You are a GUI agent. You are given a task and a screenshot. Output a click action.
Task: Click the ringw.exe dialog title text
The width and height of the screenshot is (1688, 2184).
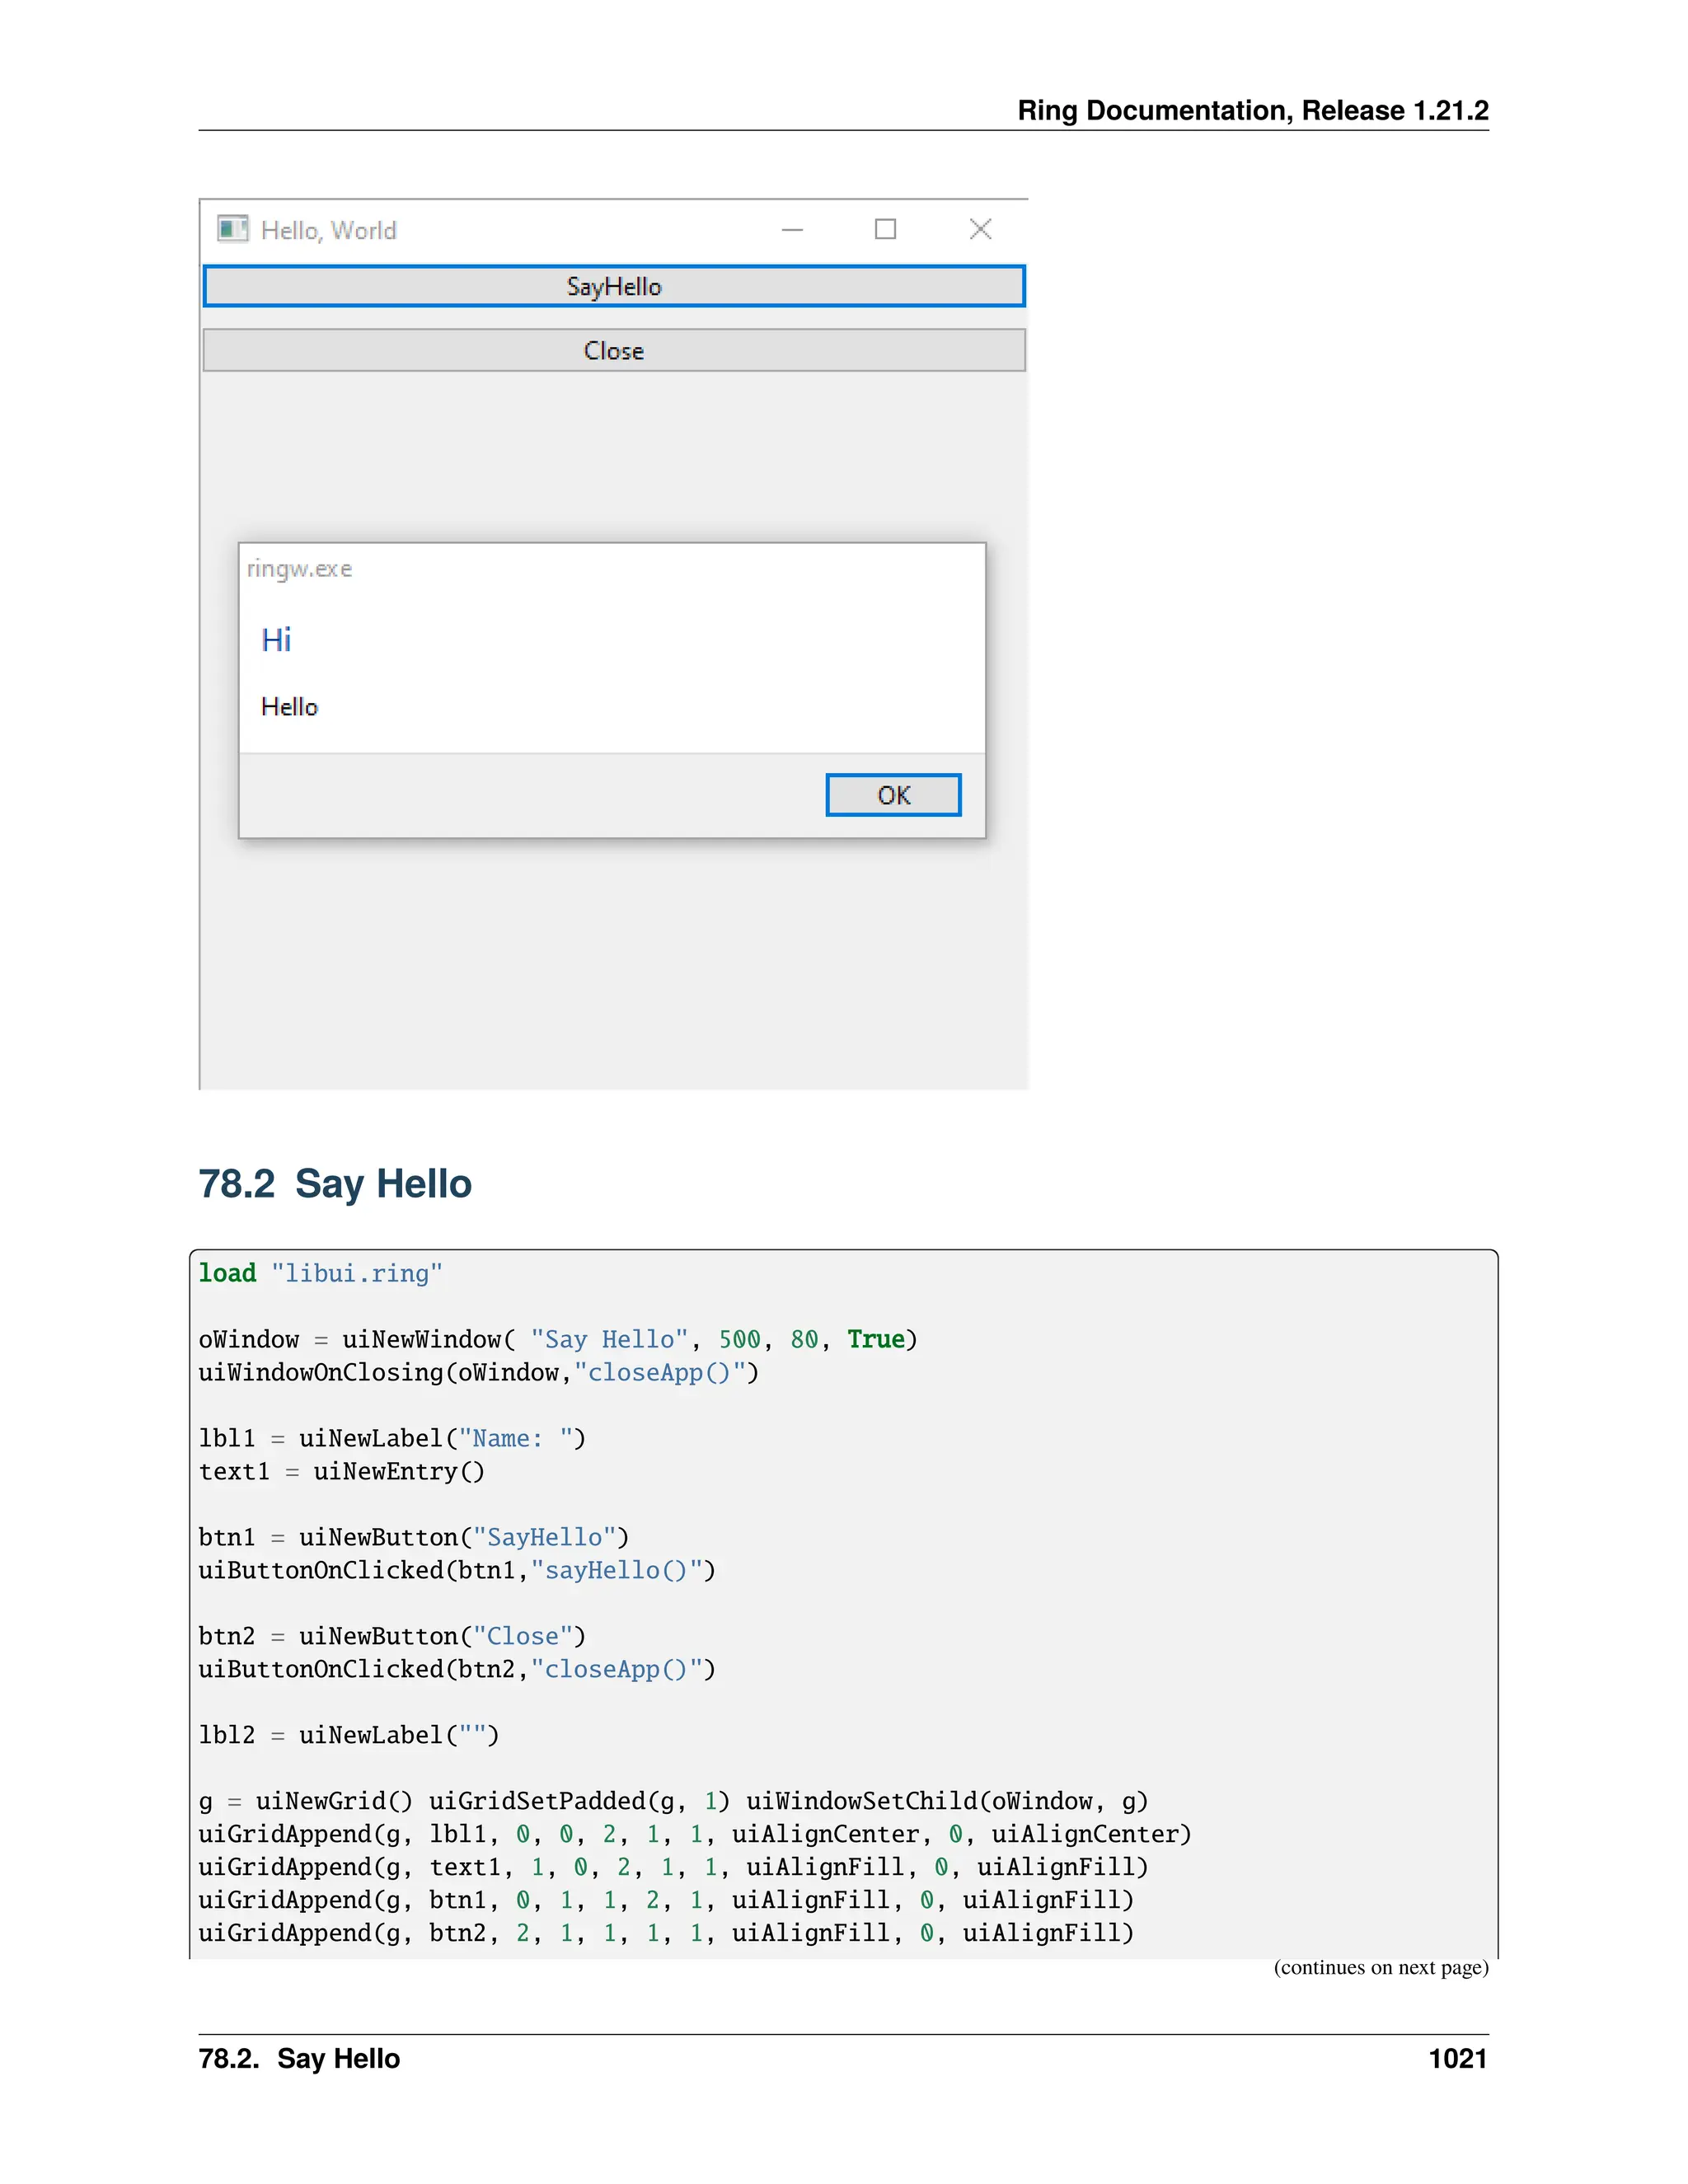tap(299, 569)
